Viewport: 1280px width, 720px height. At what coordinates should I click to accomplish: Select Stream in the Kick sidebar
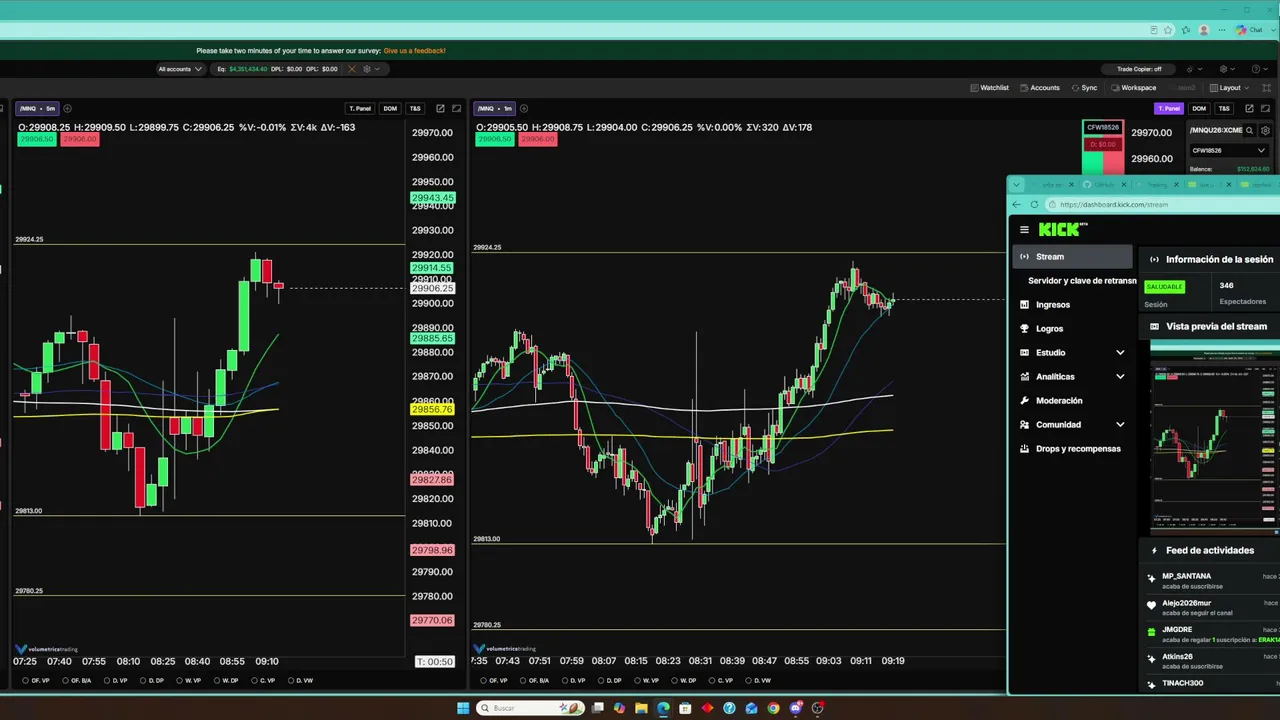coord(1072,257)
